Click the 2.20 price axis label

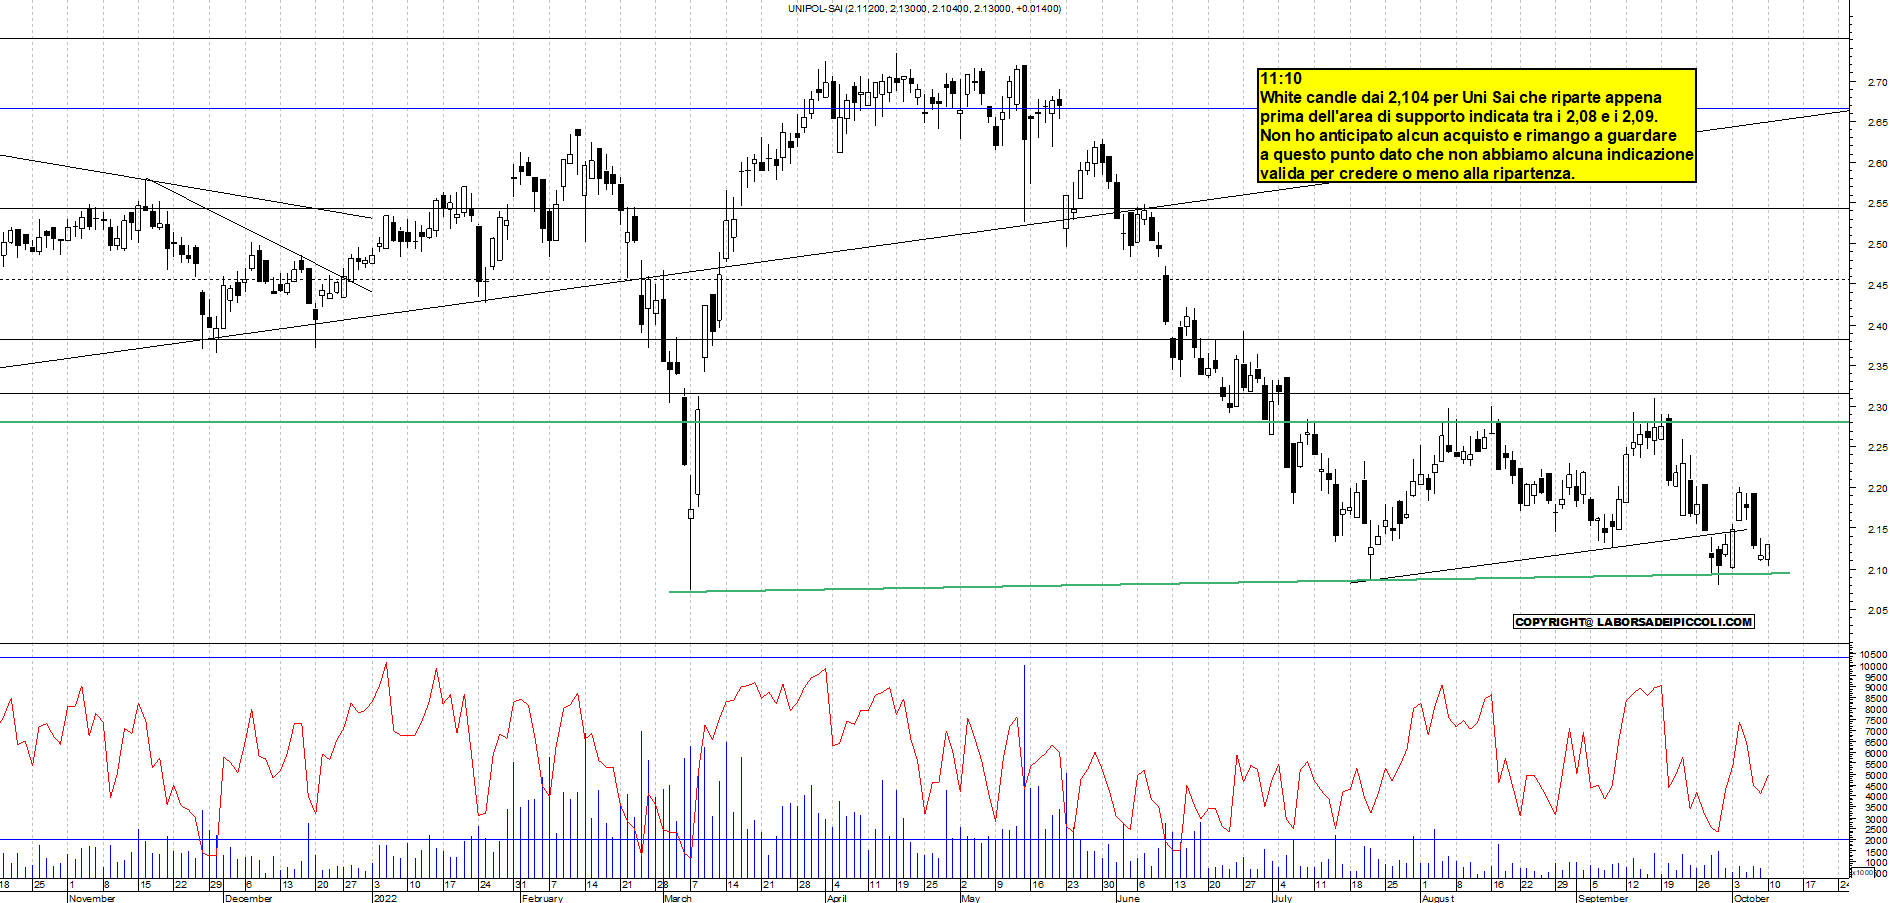point(1876,489)
